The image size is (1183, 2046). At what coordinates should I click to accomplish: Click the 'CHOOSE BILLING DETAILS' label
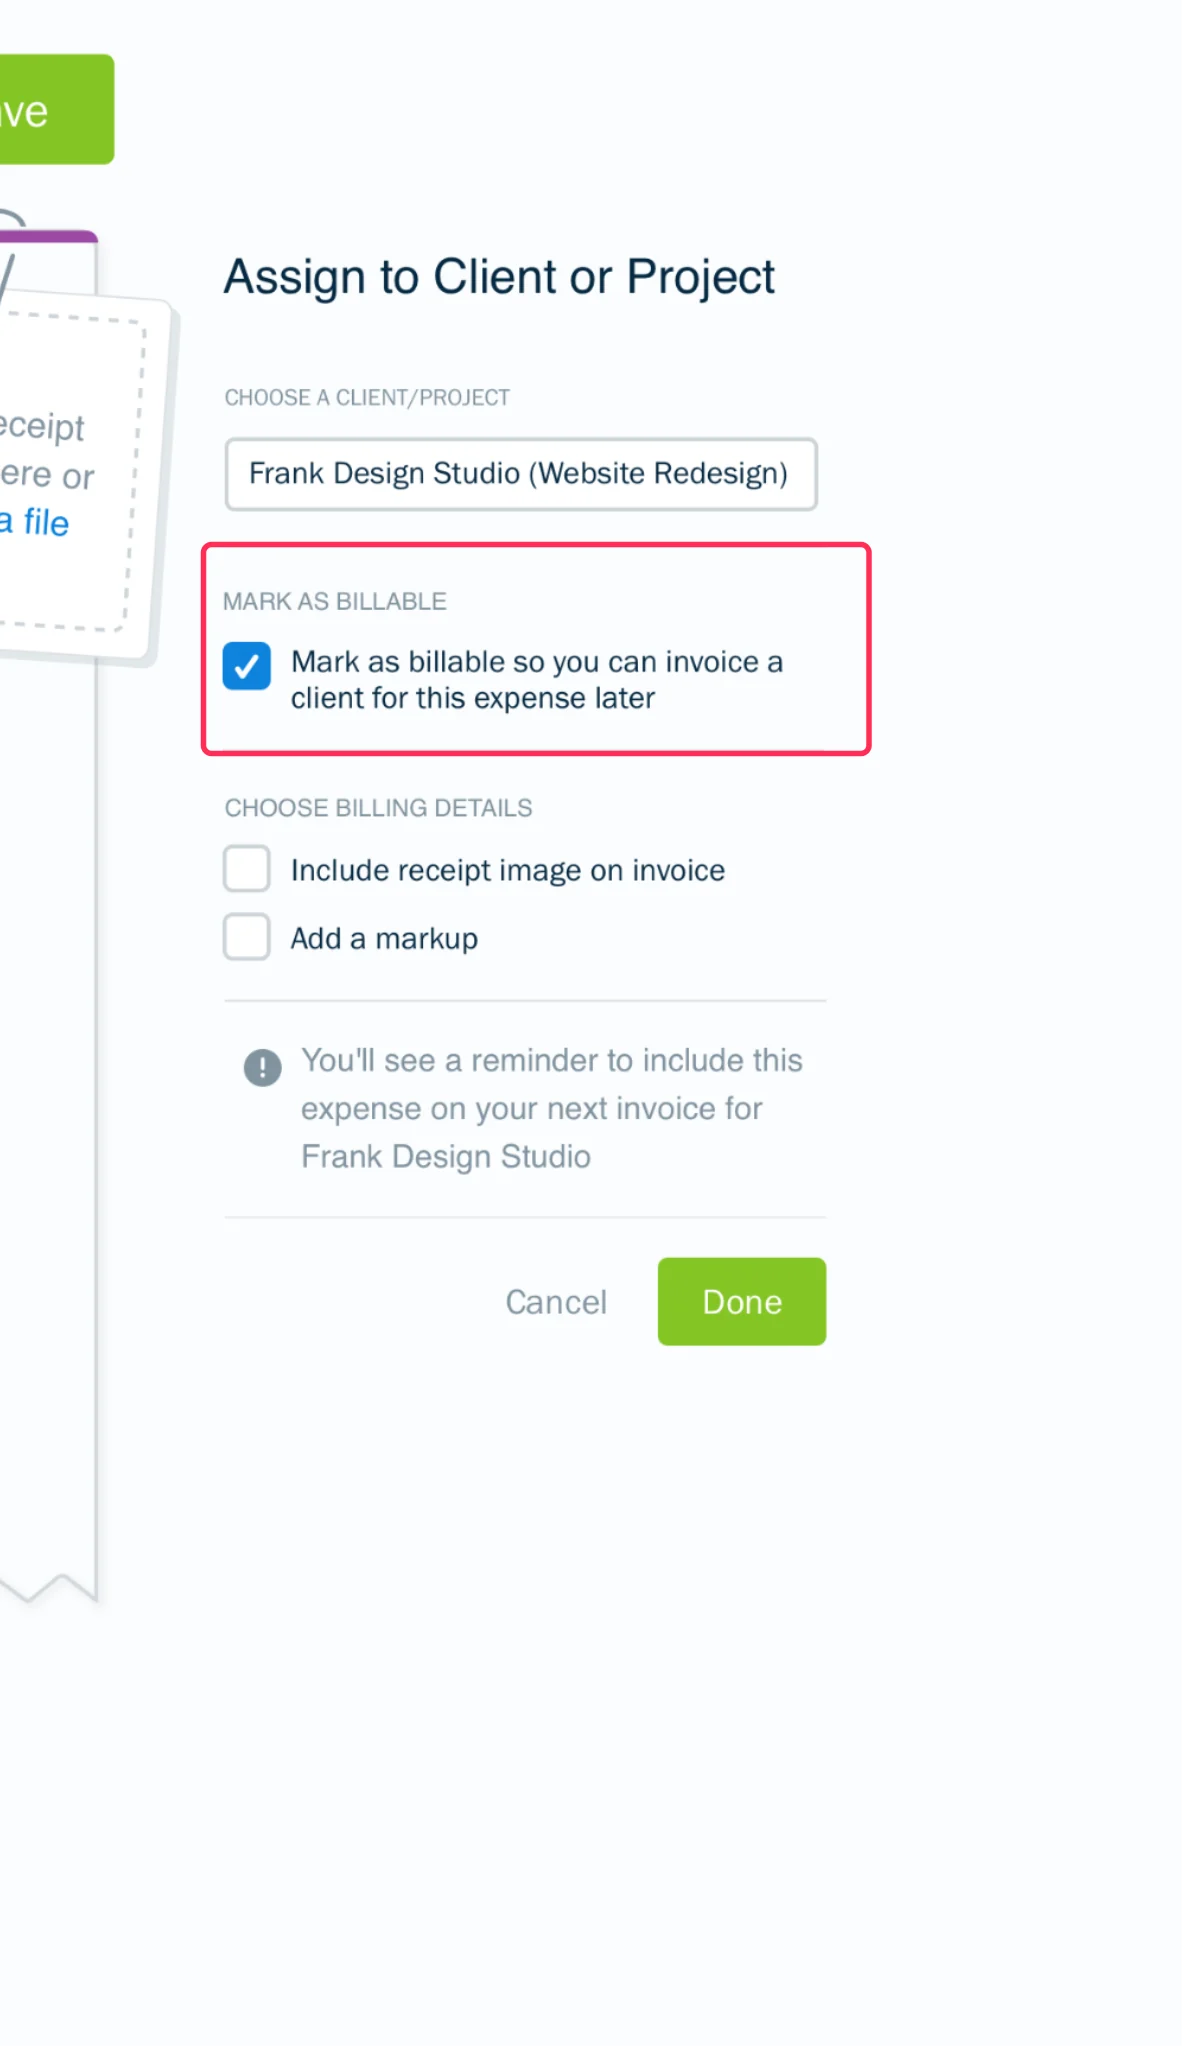(378, 807)
